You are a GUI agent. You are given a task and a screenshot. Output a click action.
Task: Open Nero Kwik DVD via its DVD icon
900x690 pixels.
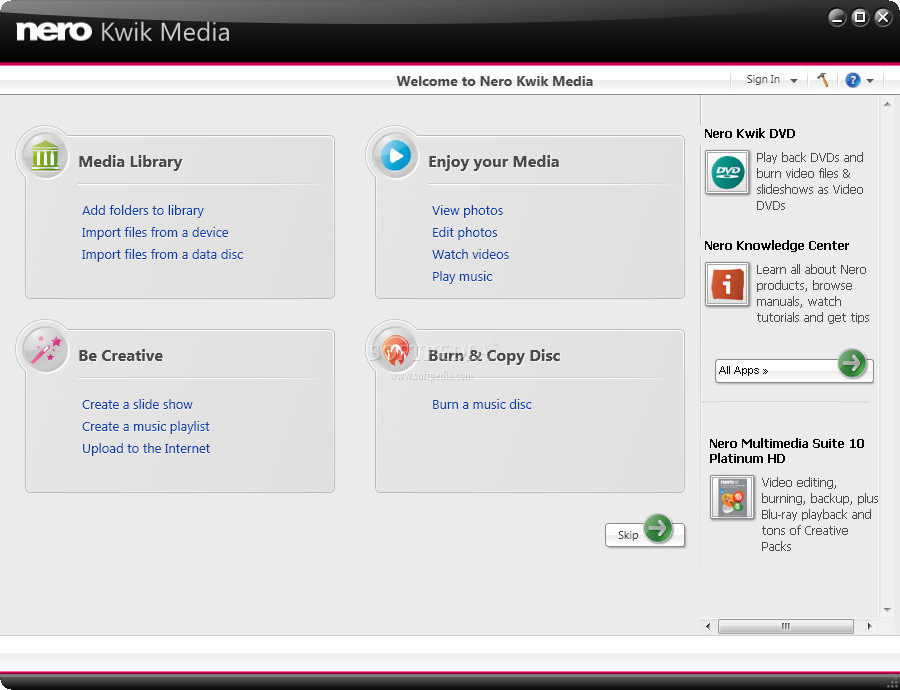(x=727, y=172)
